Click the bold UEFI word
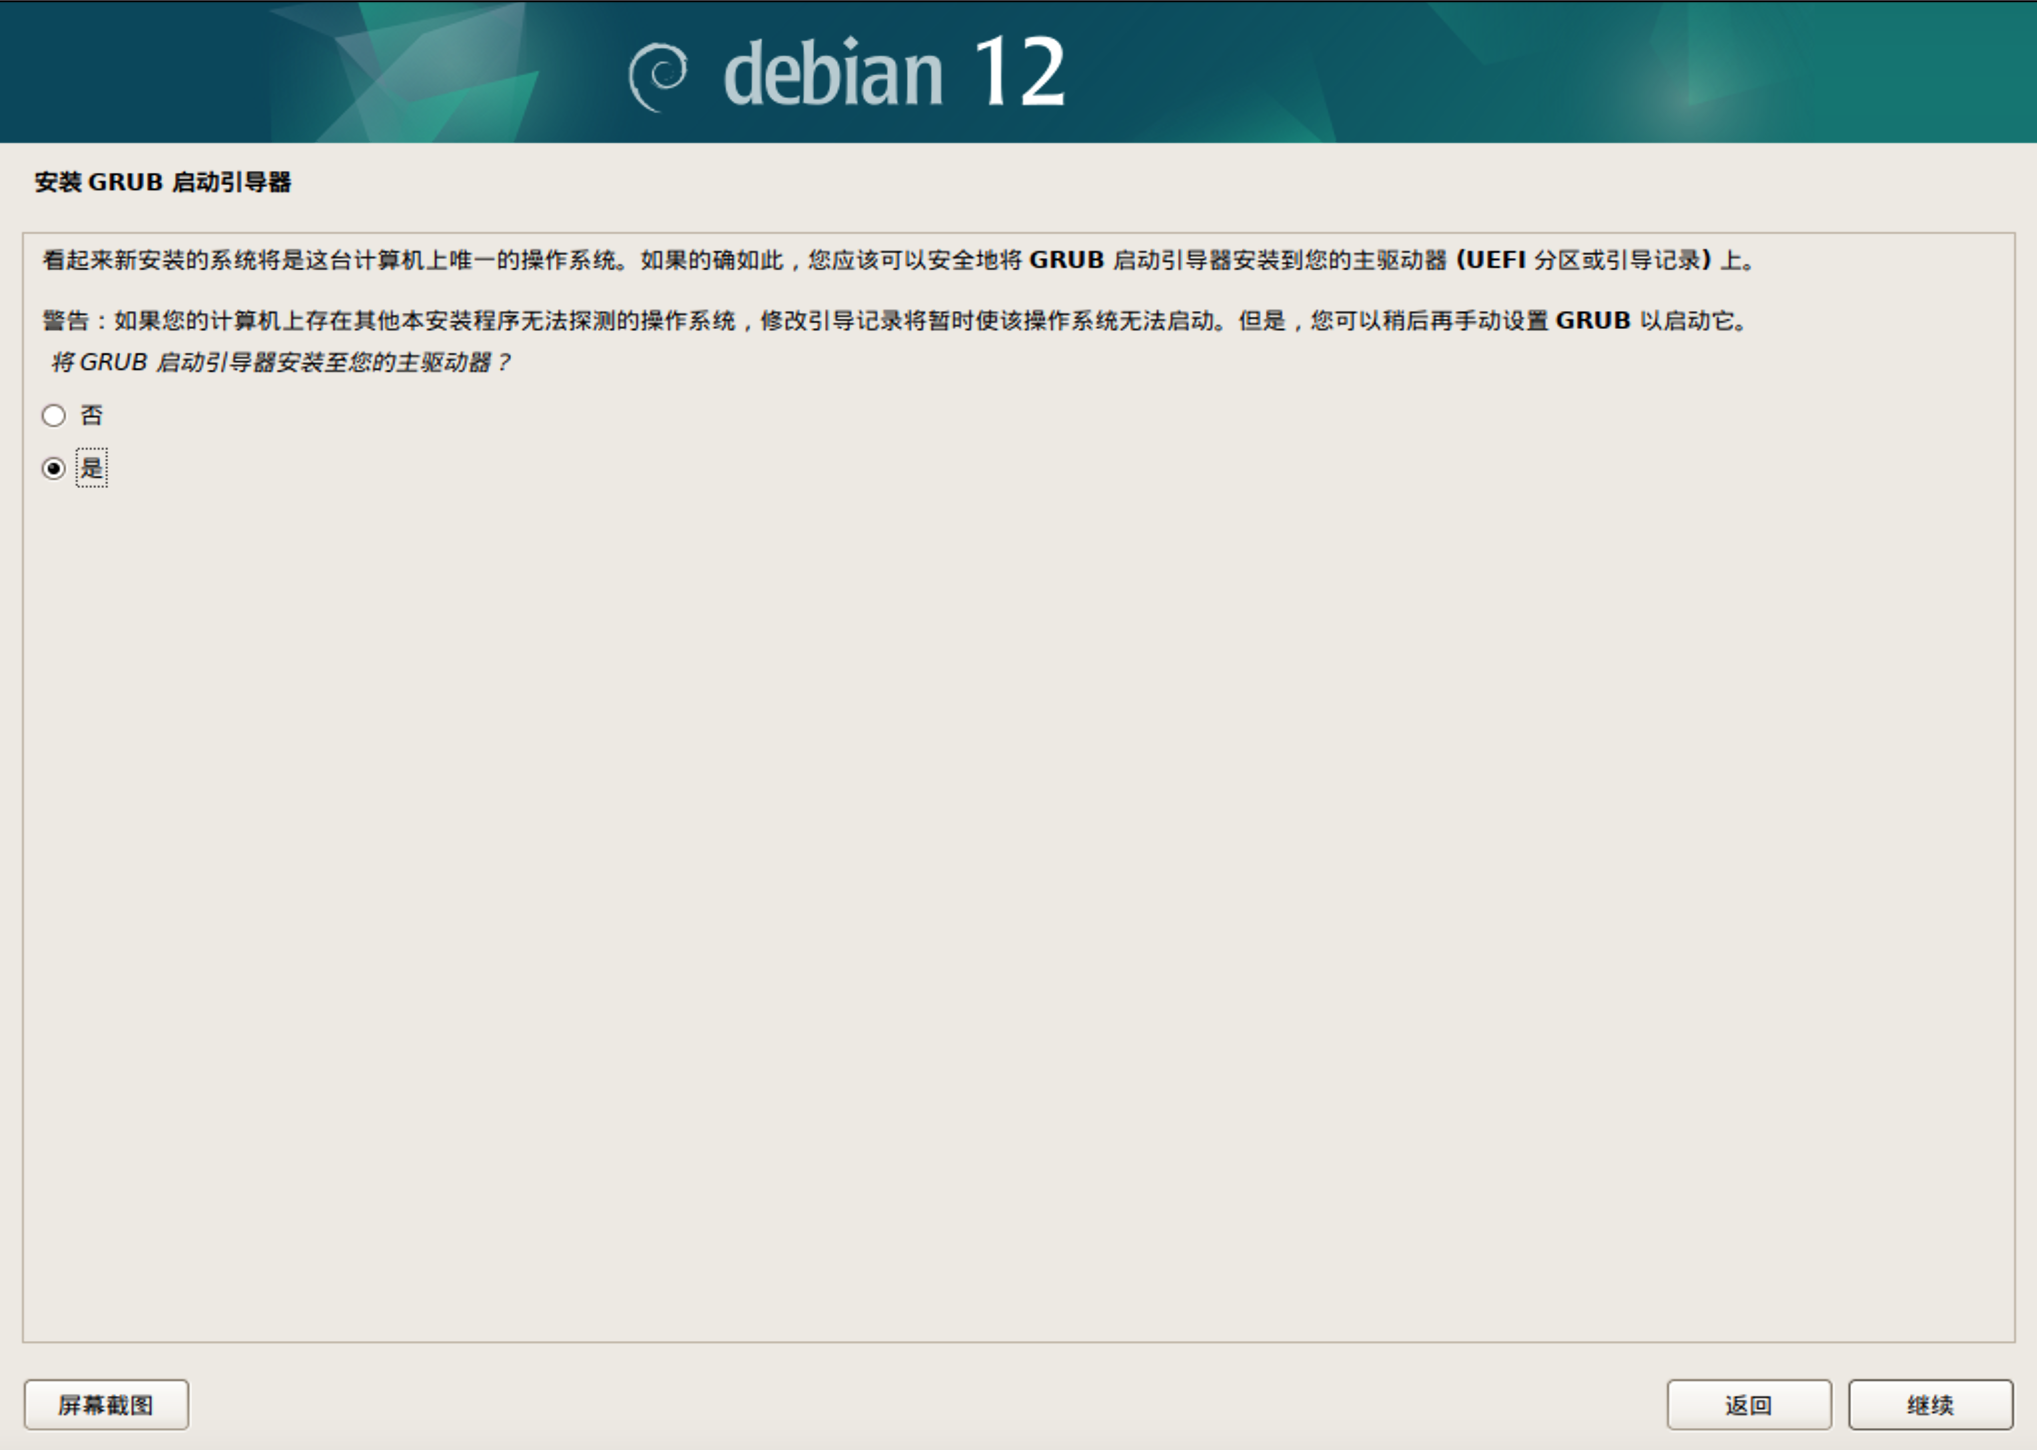This screenshot has width=2037, height=1450. click(1494, 260)
